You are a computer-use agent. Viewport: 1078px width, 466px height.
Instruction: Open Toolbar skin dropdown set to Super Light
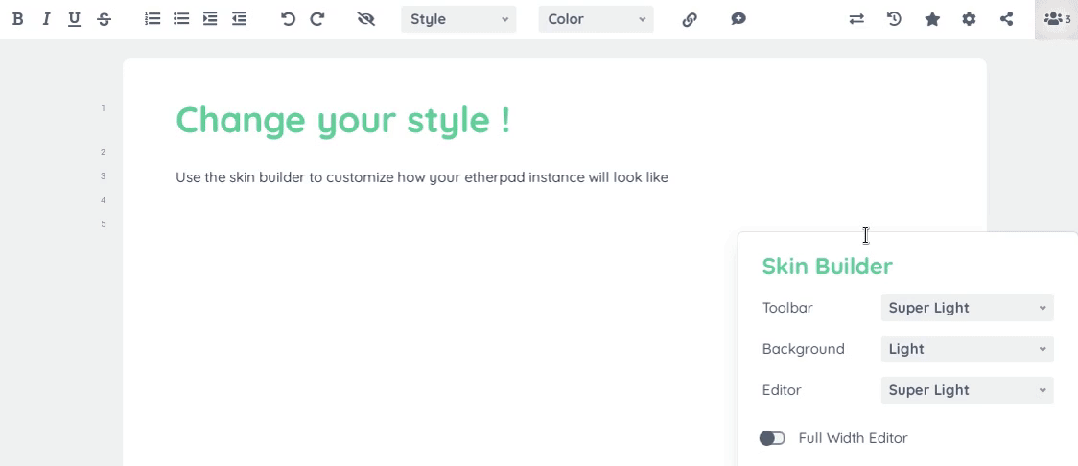tap(967, 308)
